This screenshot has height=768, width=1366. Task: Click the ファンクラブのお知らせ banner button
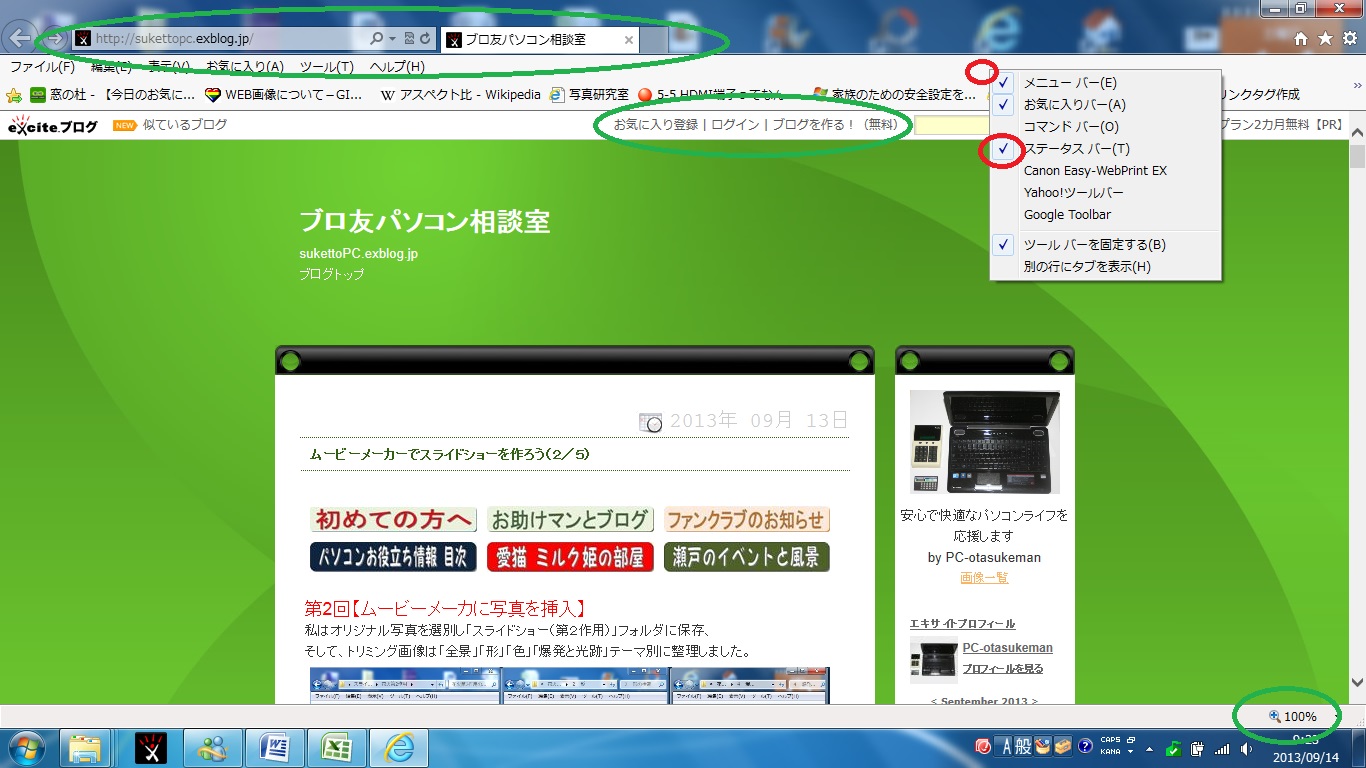pyautogui.click(x=747, y=520)
